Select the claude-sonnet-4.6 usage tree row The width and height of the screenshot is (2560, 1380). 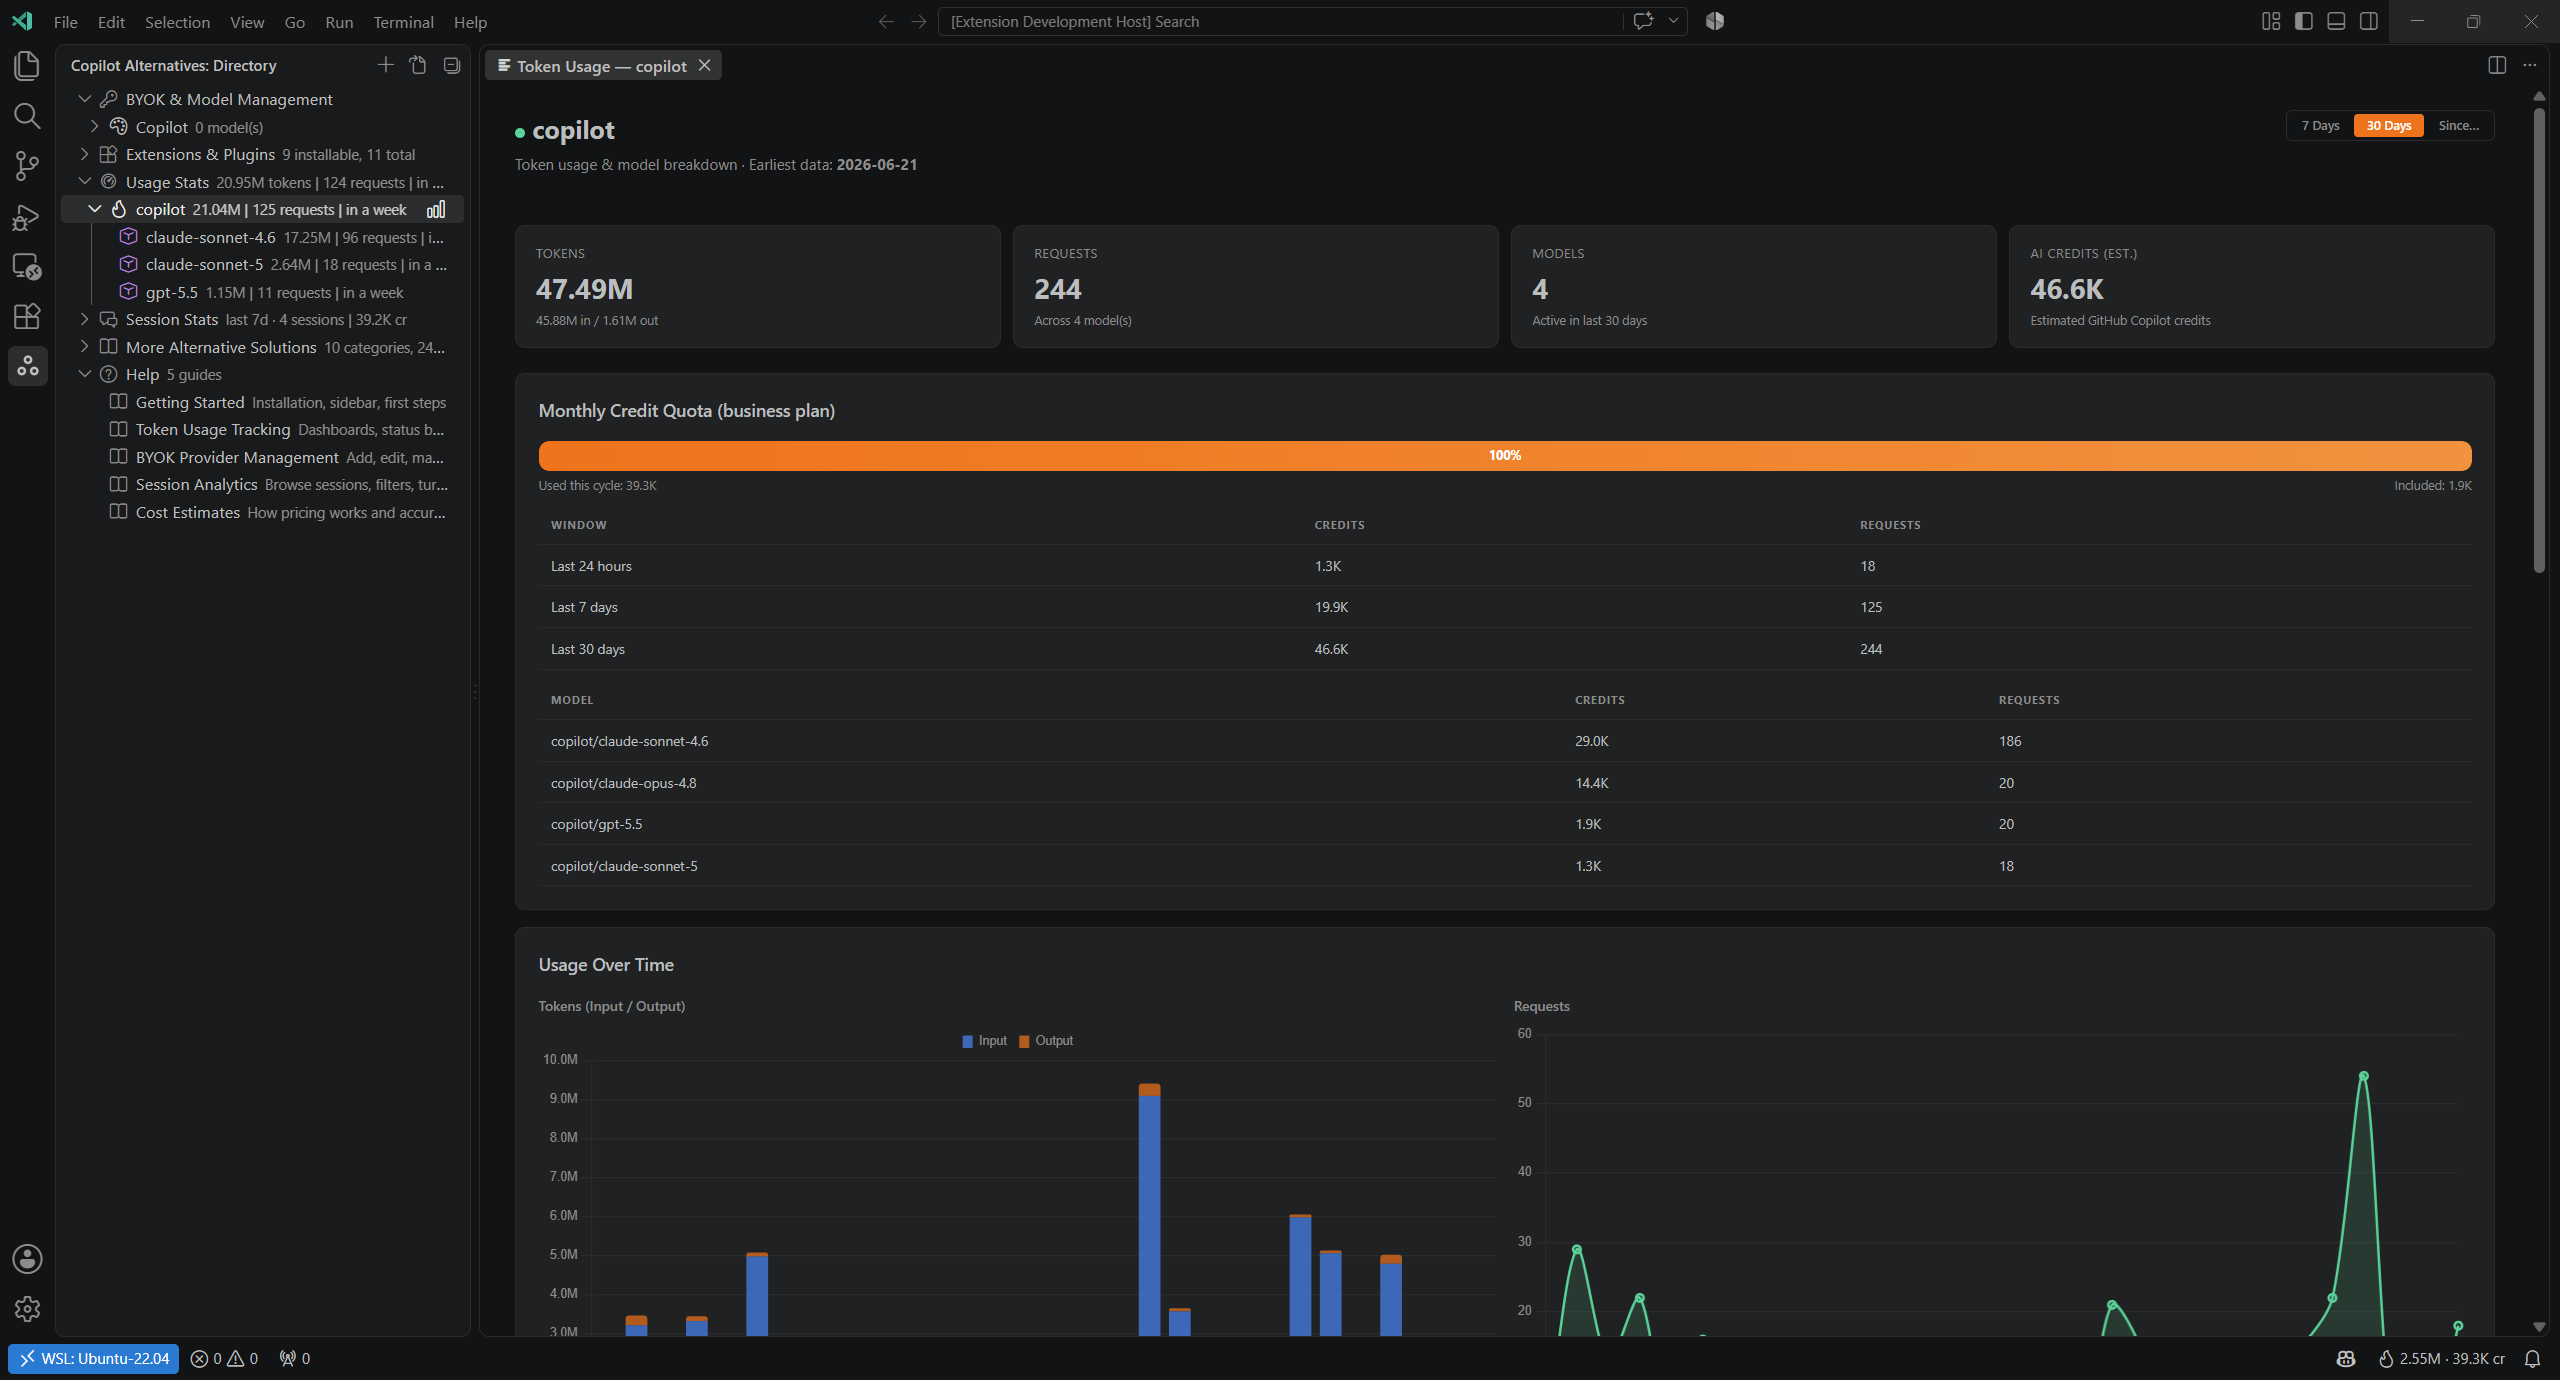pos(264,237)
